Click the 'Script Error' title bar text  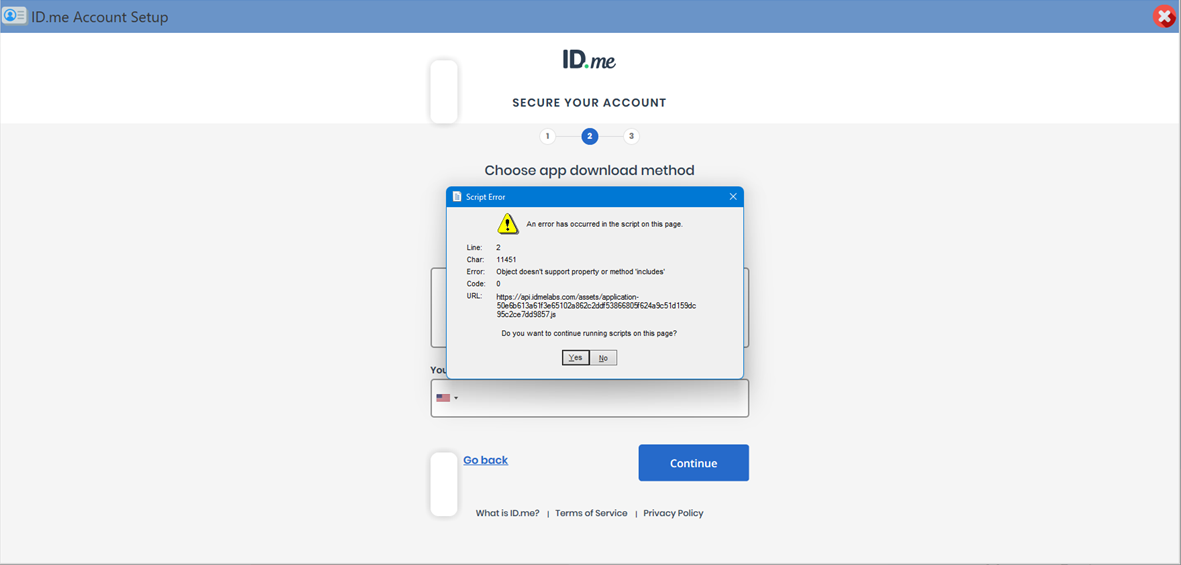click(486, 197)
